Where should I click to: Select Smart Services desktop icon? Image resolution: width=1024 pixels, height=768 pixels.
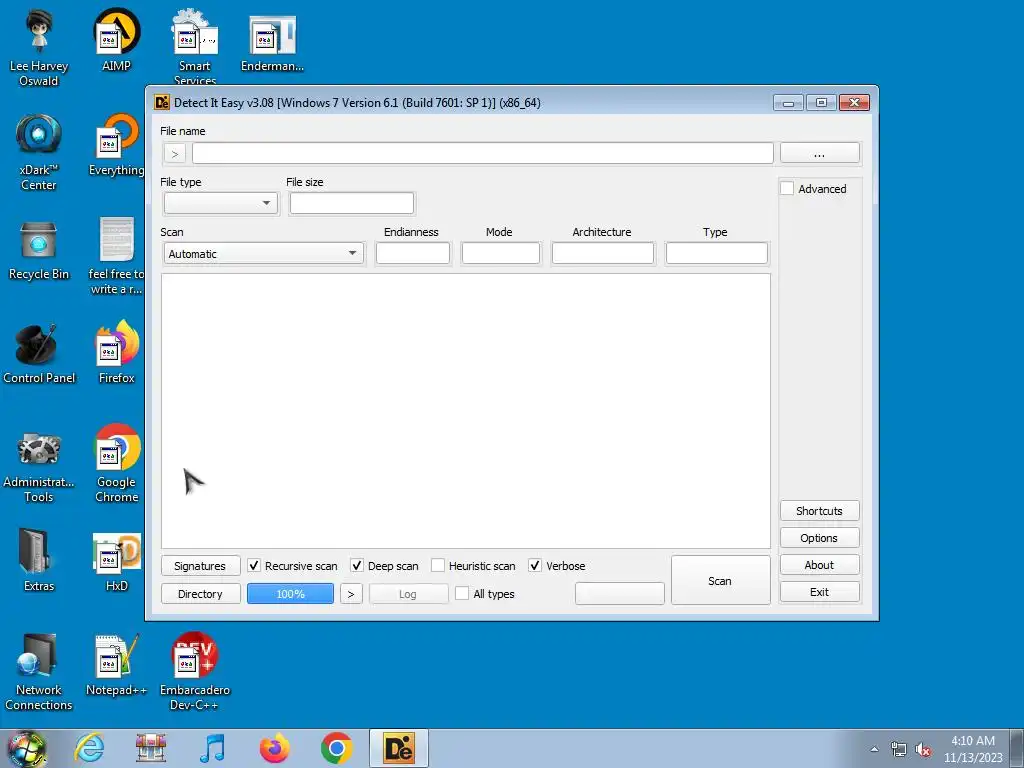coord(195,47)
